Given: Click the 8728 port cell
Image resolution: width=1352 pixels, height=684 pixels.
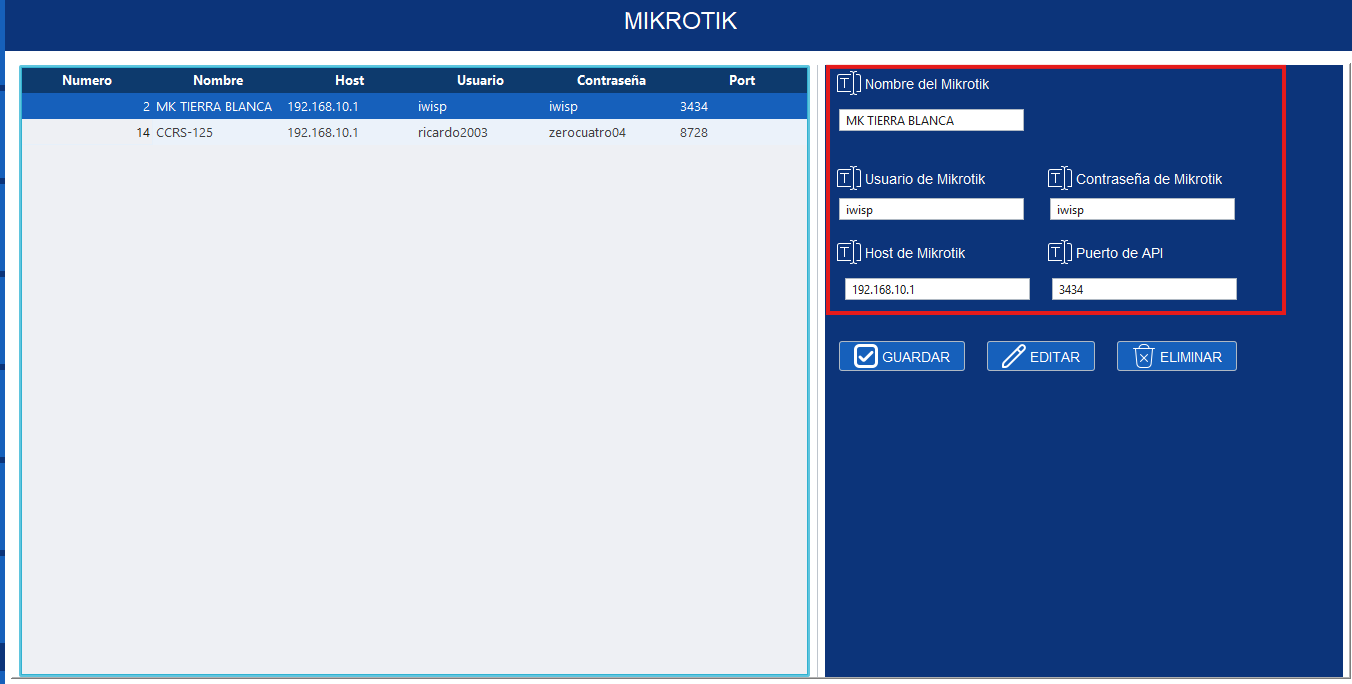Looking at the screenshot, I should (x=694, y=132).
